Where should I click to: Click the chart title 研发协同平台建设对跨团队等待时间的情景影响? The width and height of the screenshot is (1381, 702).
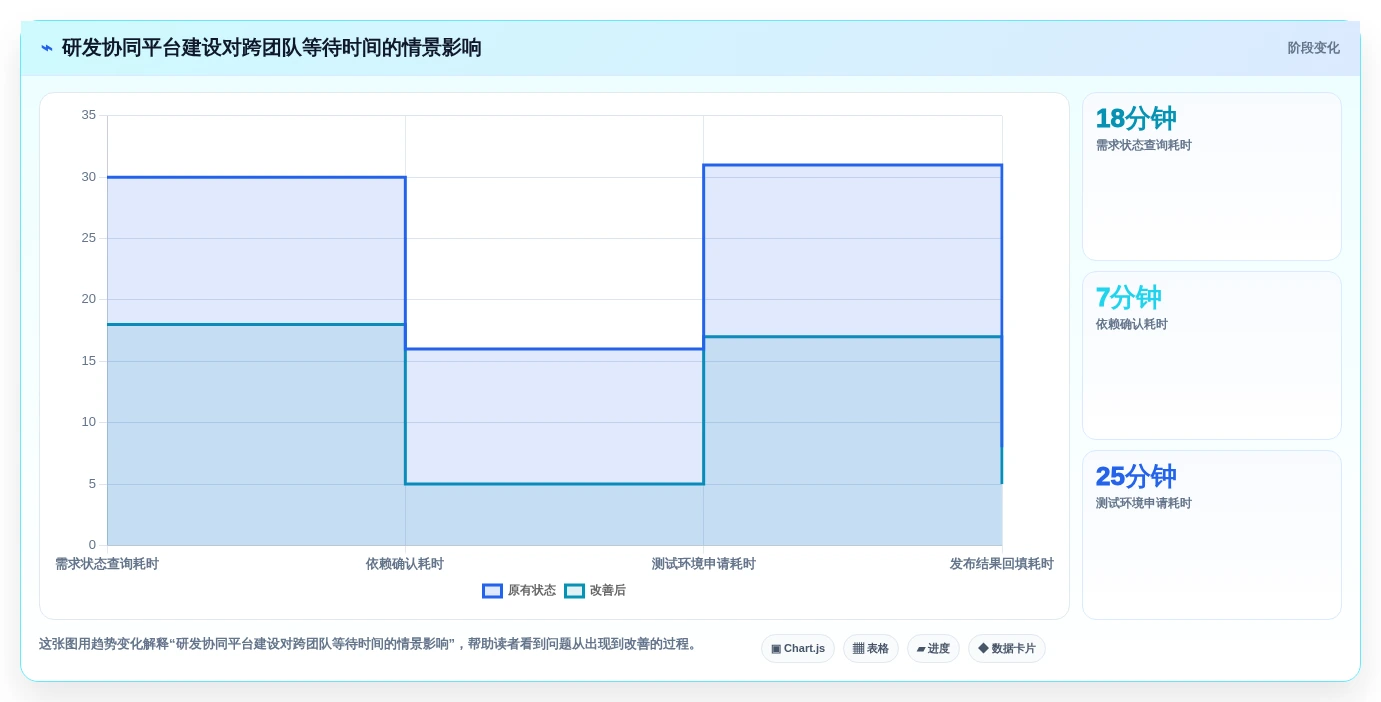tap(272, 48)
